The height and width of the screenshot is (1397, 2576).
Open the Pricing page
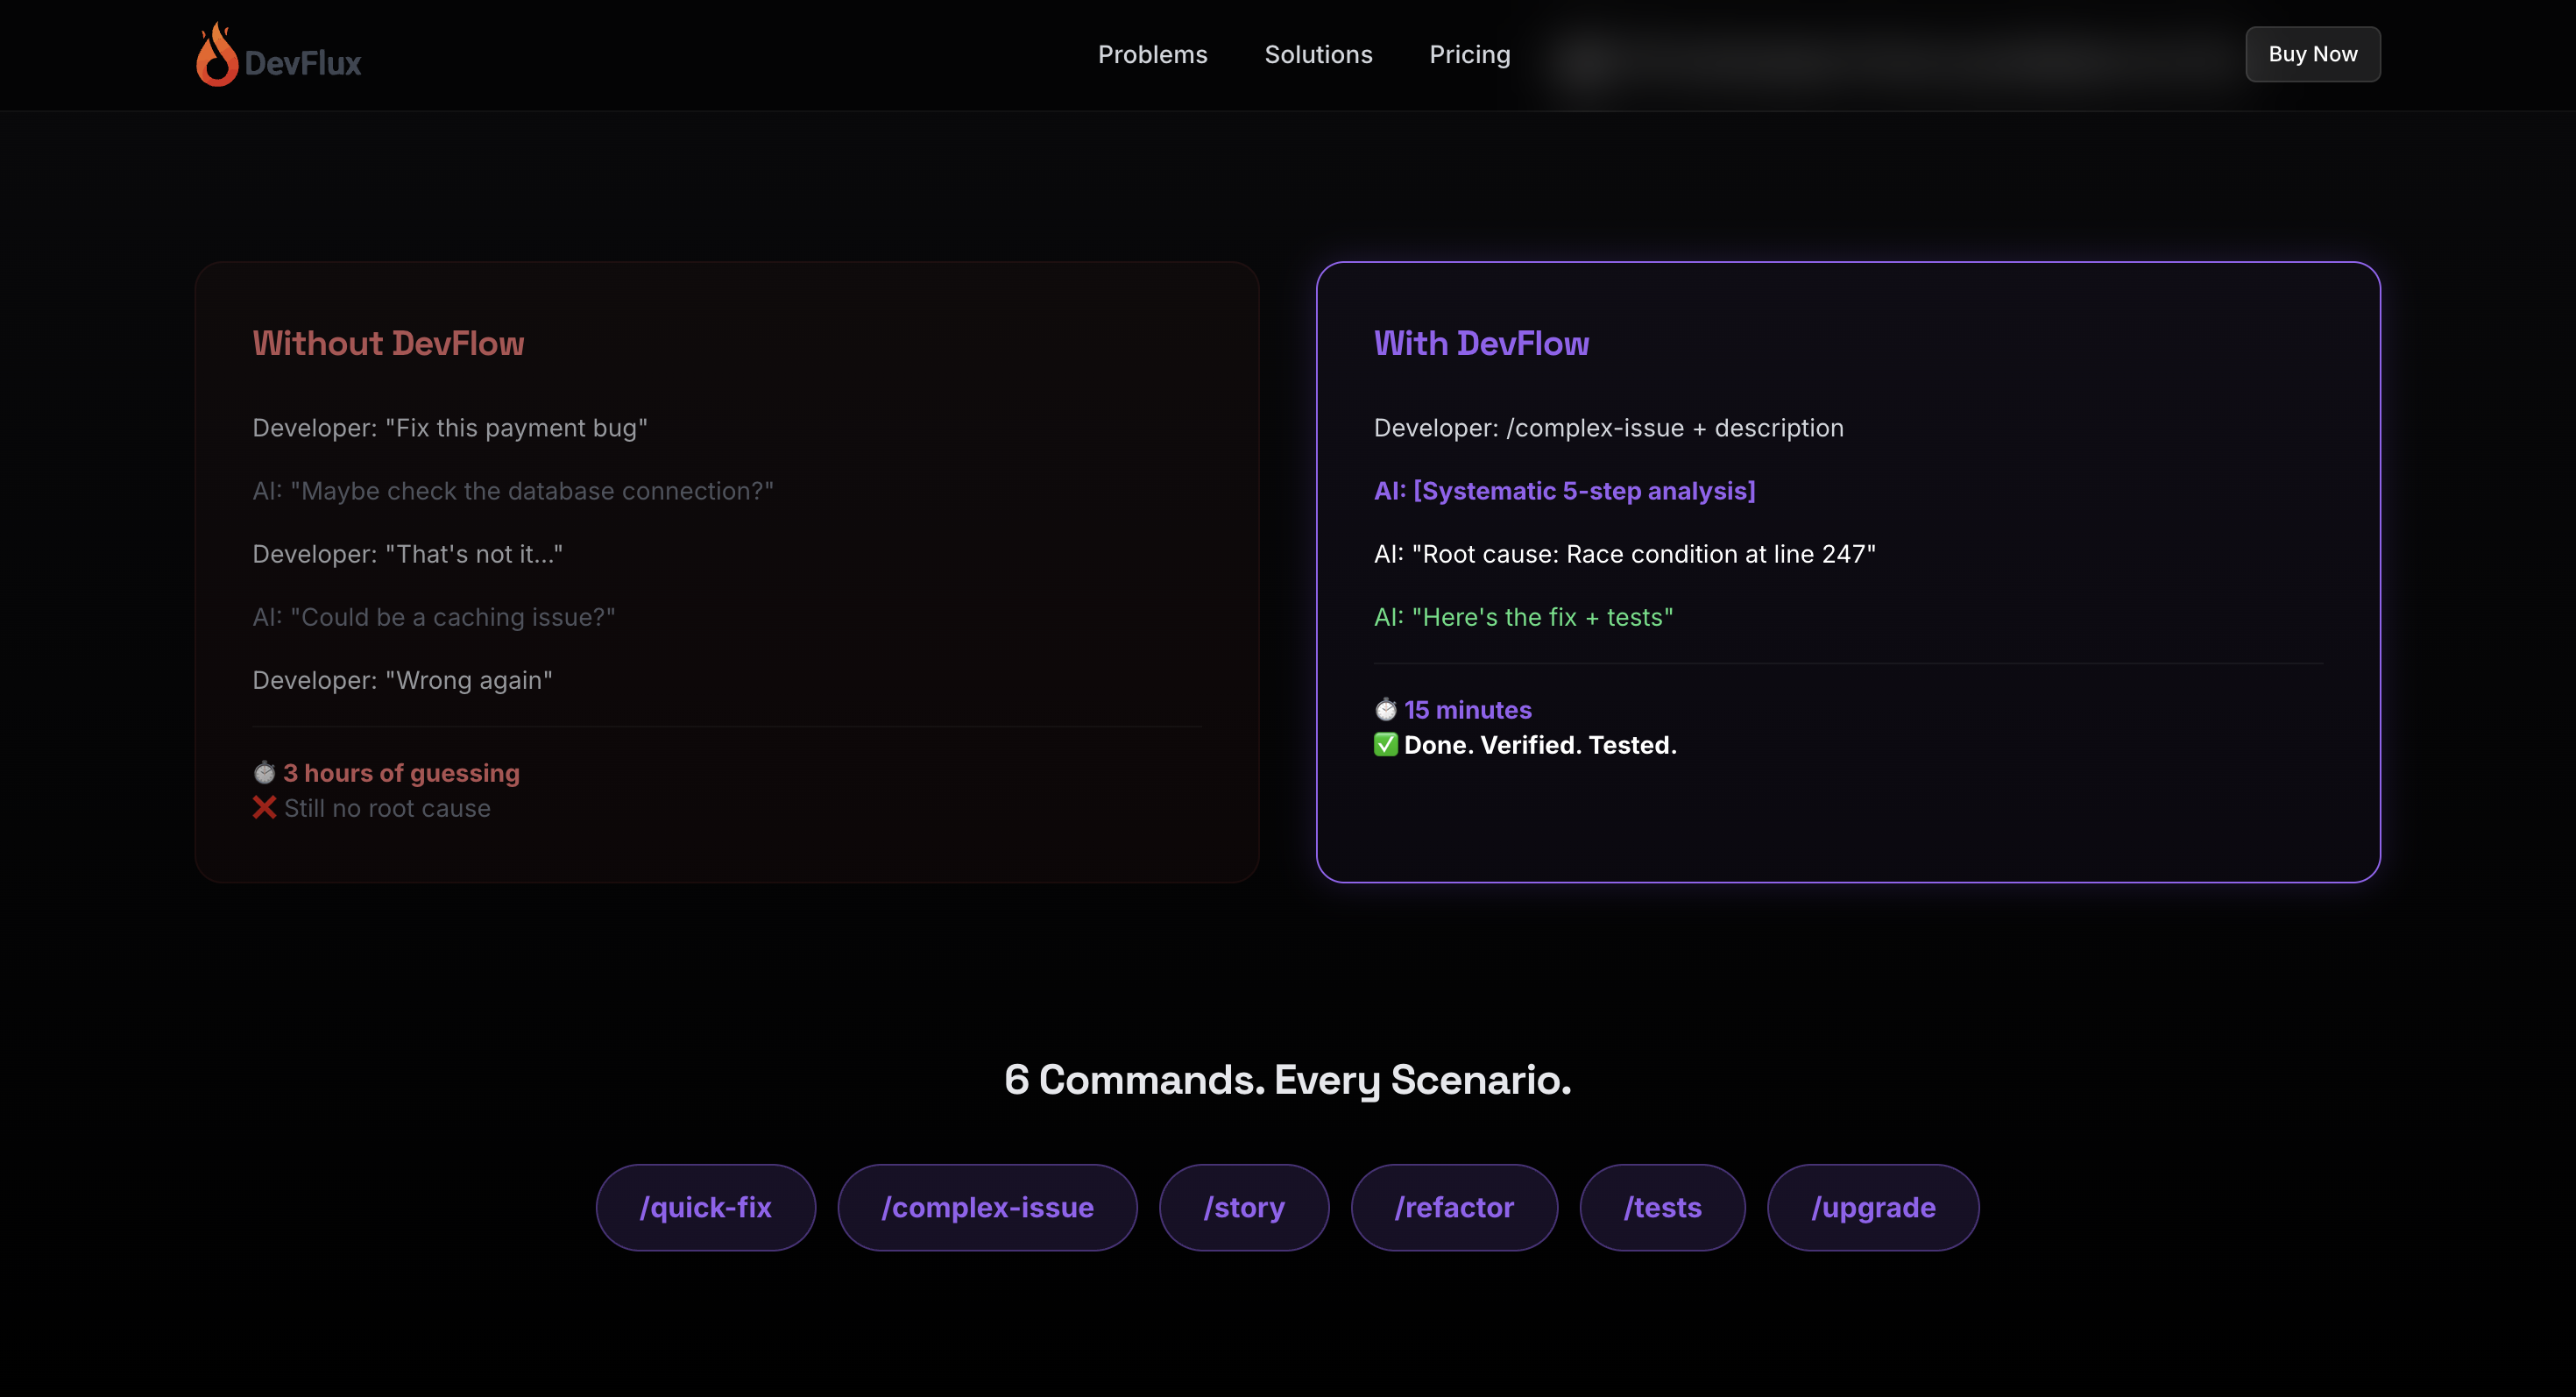point(1469,54)
